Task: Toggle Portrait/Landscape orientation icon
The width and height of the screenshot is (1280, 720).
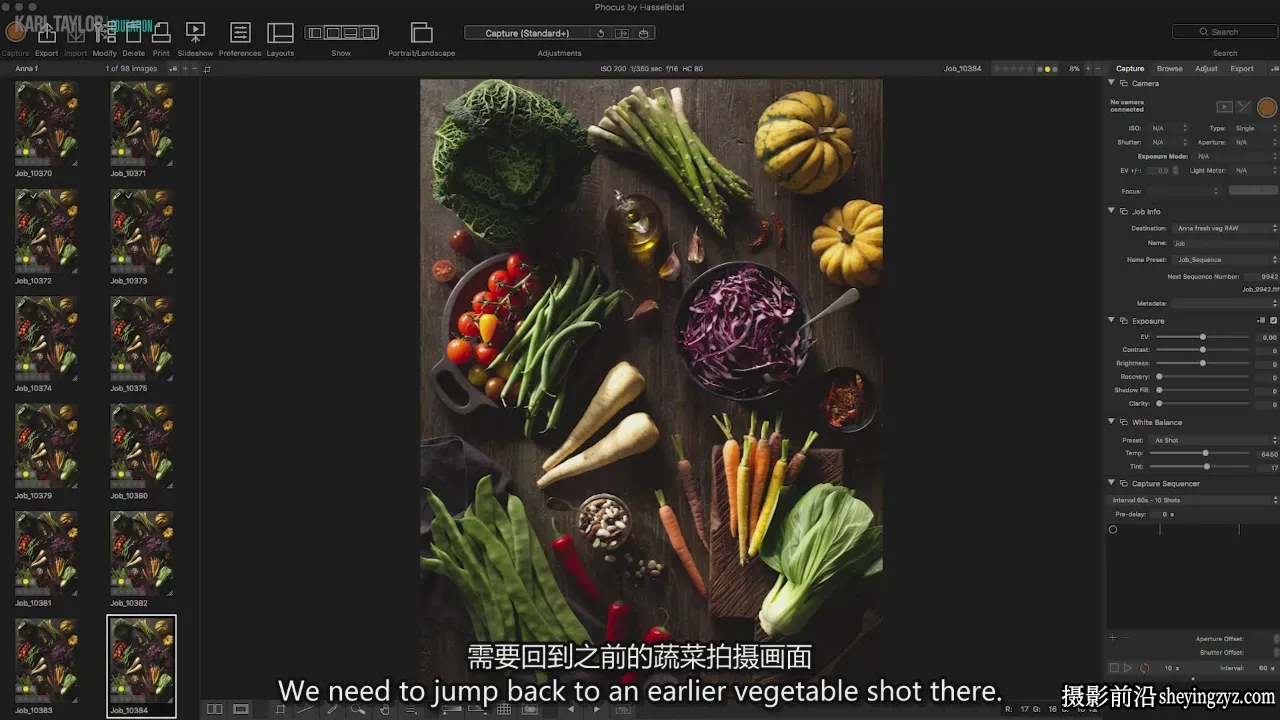Action: pyautogui.click(x=422, y=34)
